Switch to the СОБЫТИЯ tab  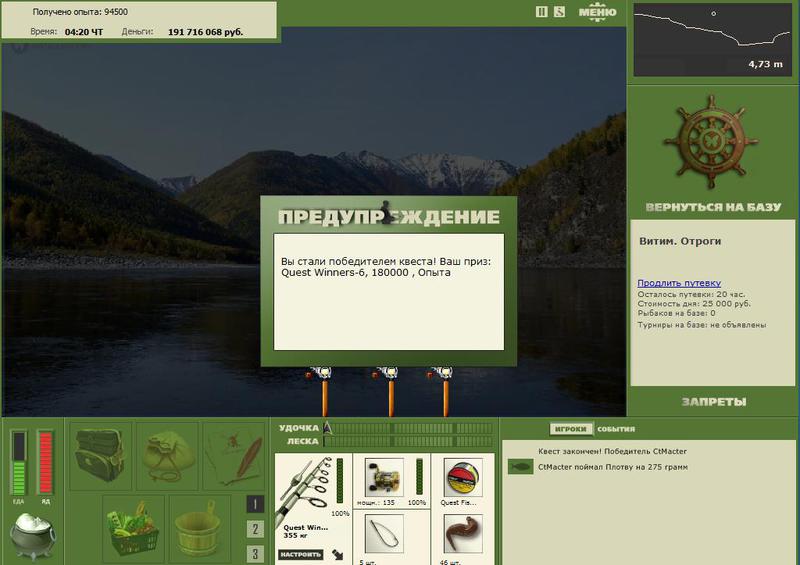[616, 429]
